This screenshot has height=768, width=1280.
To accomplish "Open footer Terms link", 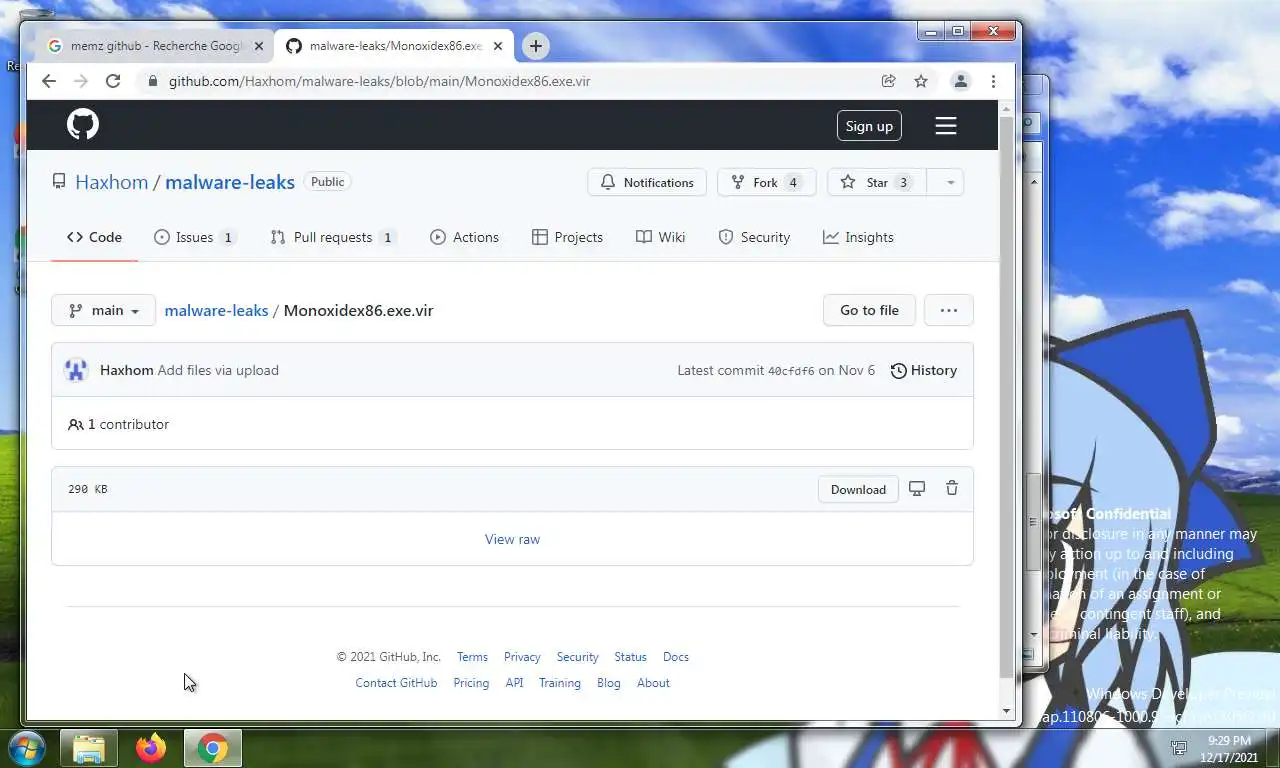I will point(472,657).
